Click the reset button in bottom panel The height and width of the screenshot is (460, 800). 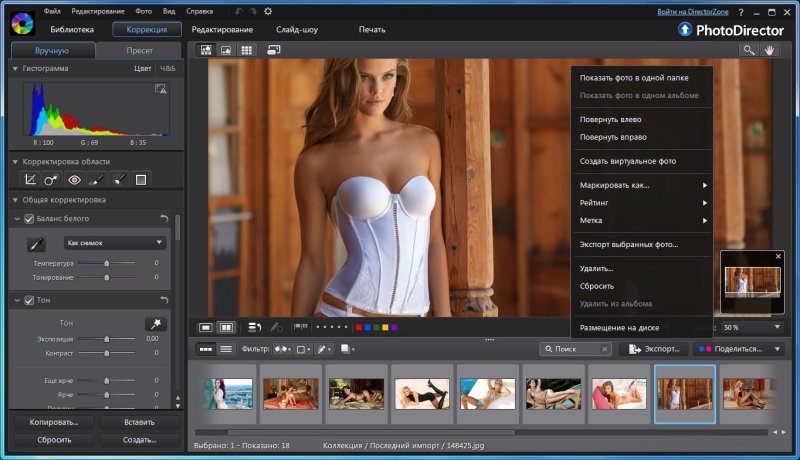click(x=54, y=440)
